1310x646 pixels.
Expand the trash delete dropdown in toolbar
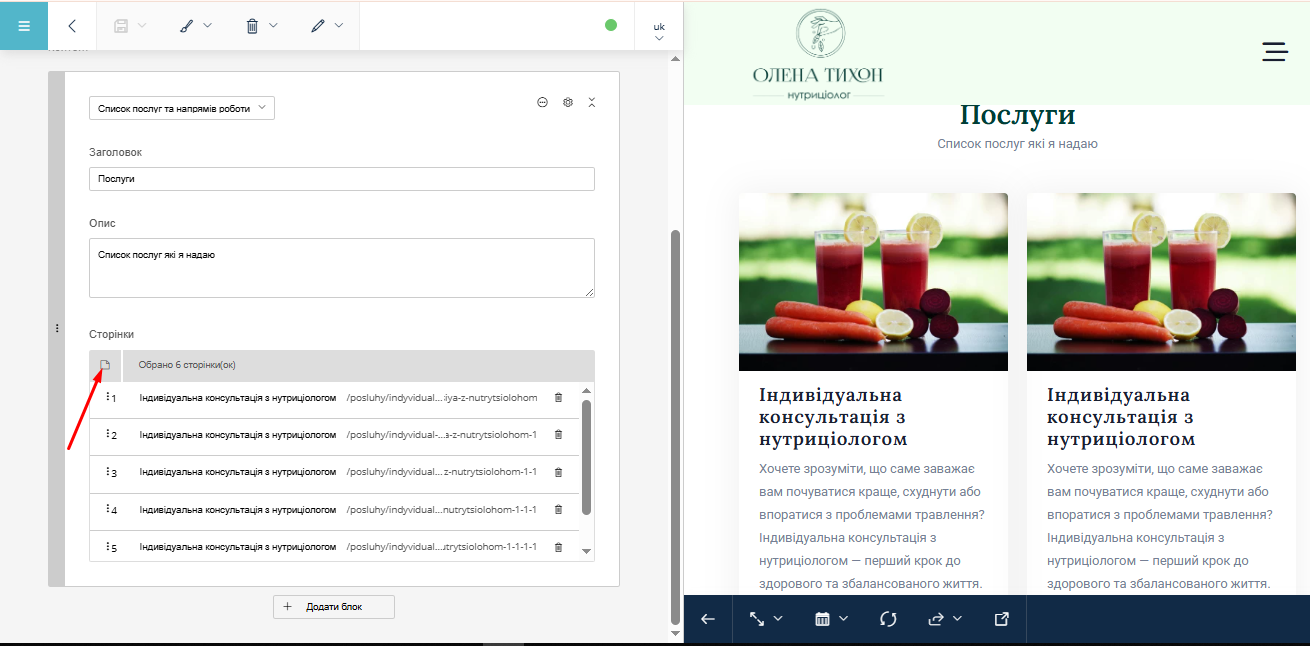pos(262,26)
